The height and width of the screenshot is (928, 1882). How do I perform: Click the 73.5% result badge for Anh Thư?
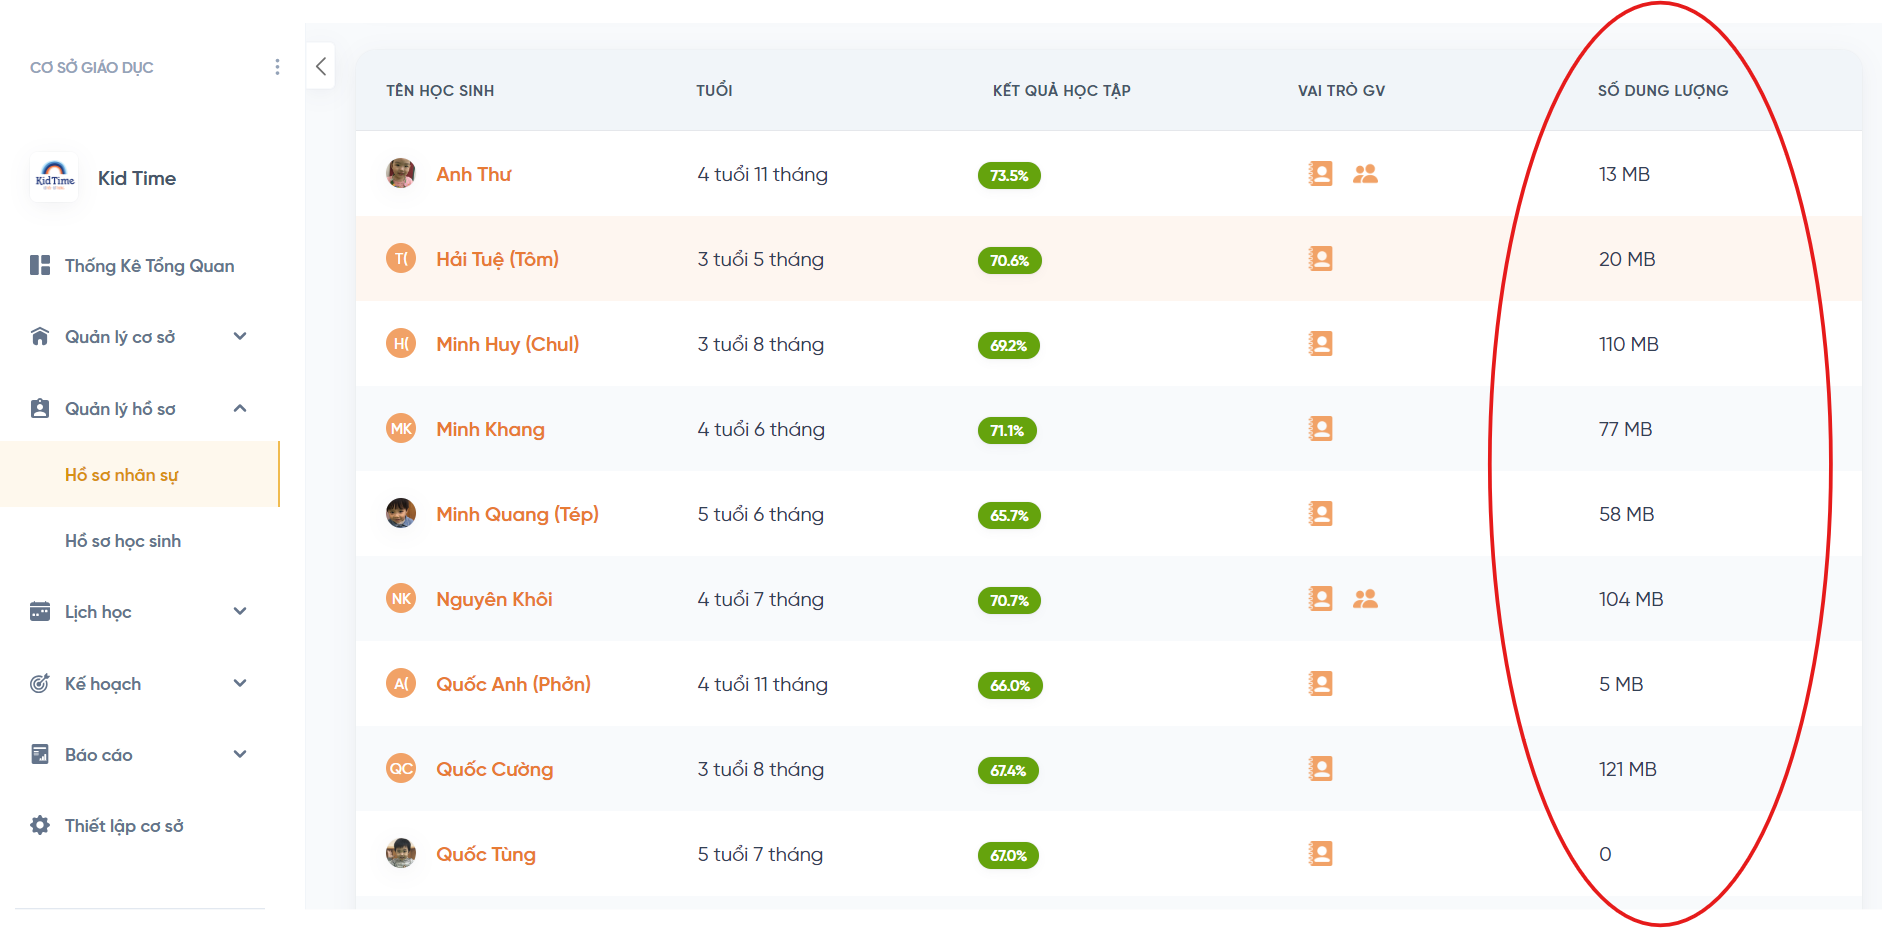1009,176
